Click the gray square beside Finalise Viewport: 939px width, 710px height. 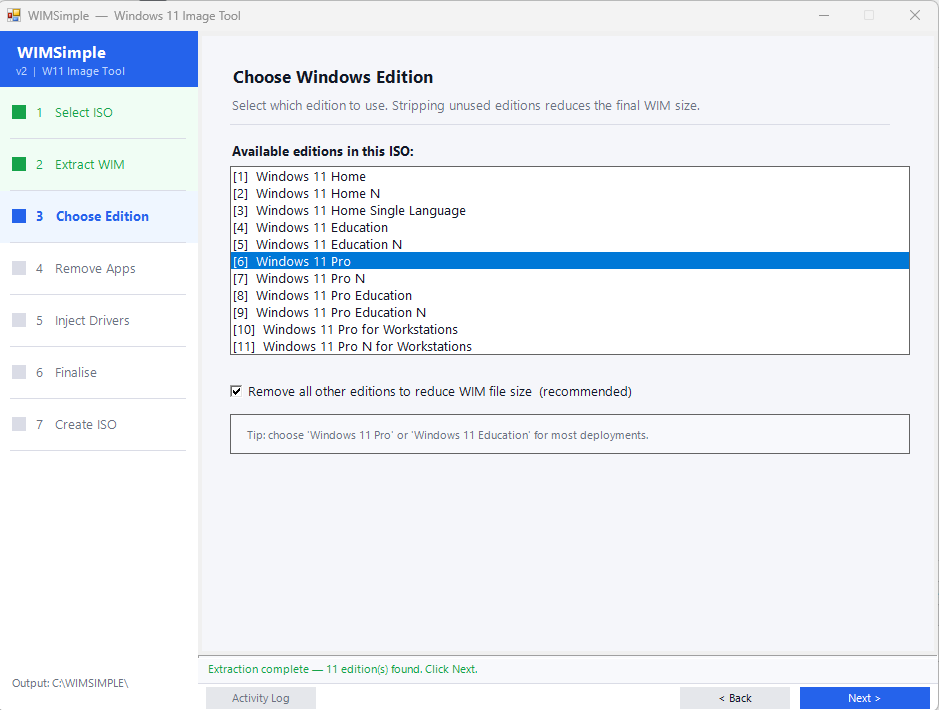coord(19,373)
